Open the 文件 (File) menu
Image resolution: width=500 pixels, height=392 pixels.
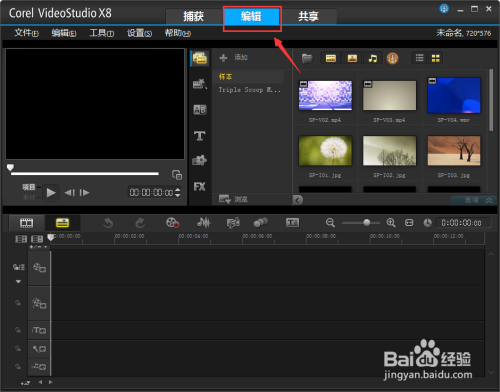(x=26, y=33)
